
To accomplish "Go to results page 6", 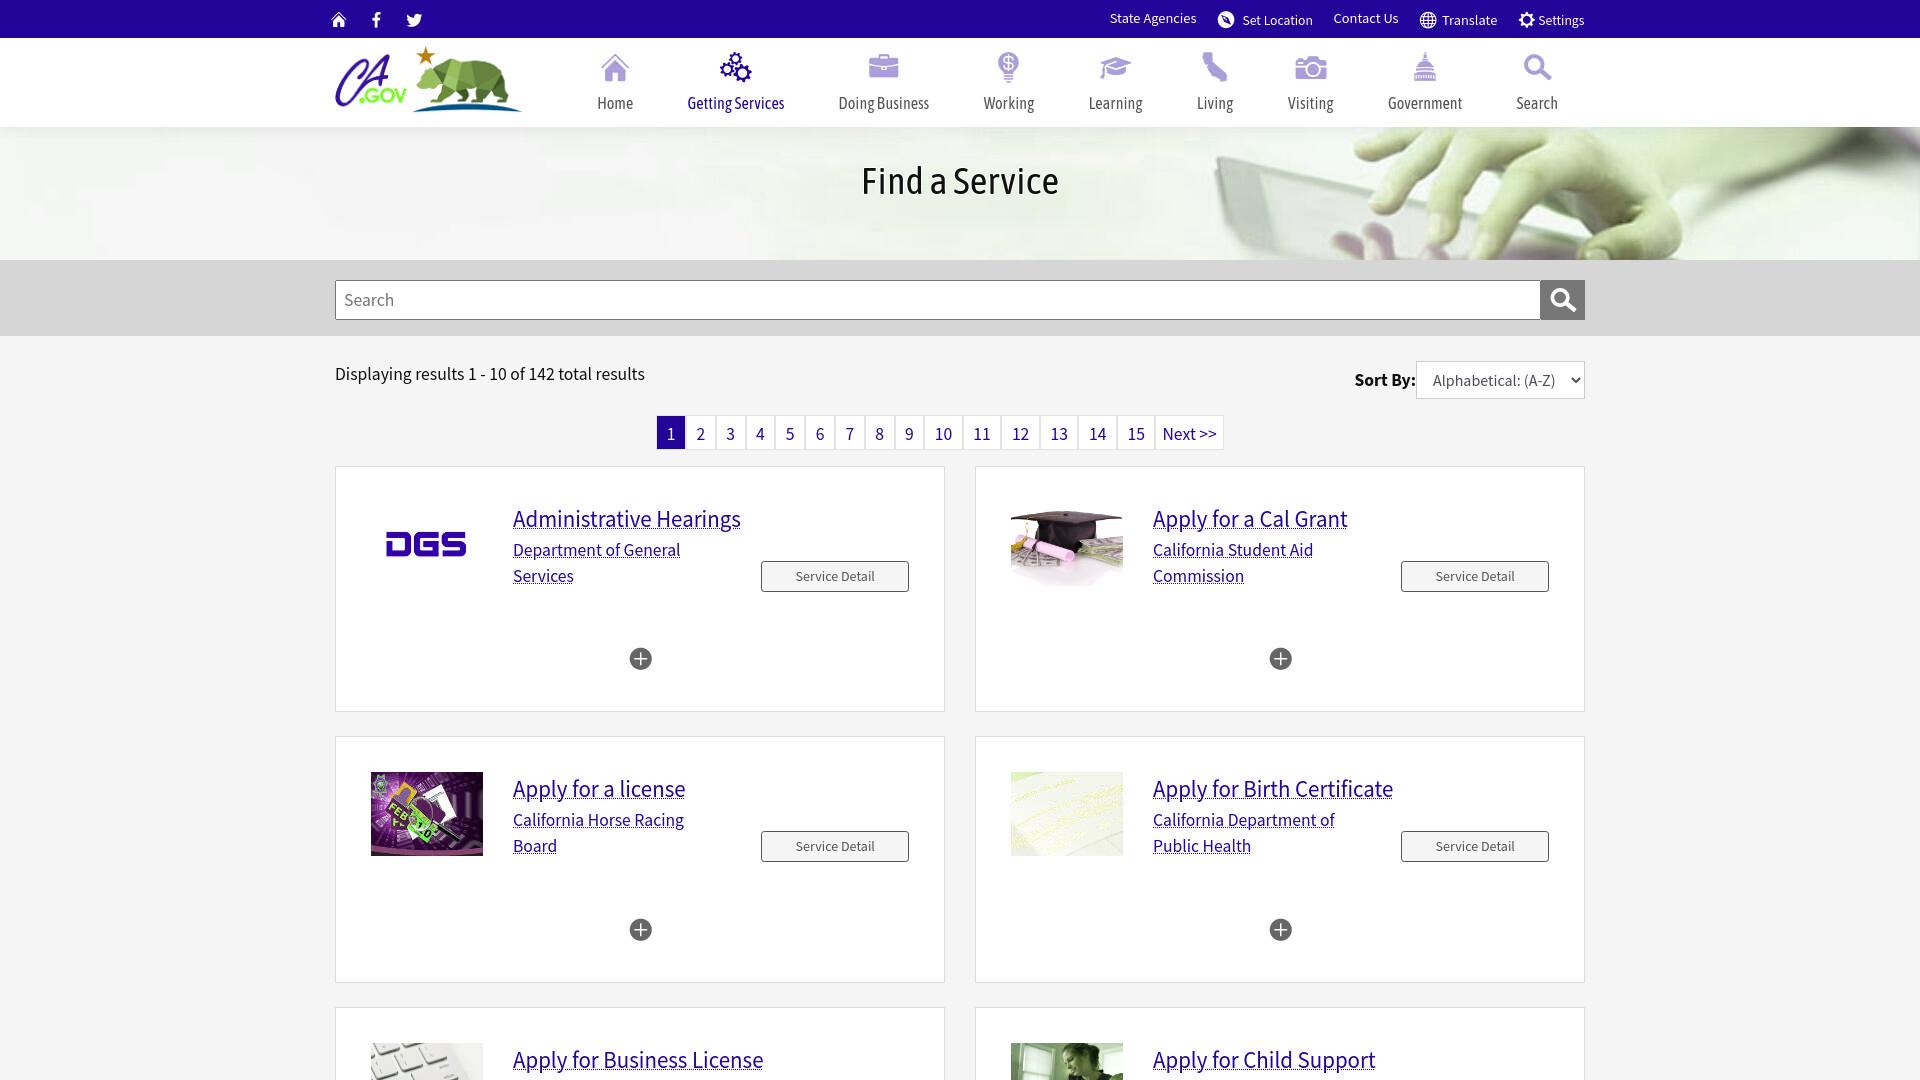I will click(x=820, y=433).
